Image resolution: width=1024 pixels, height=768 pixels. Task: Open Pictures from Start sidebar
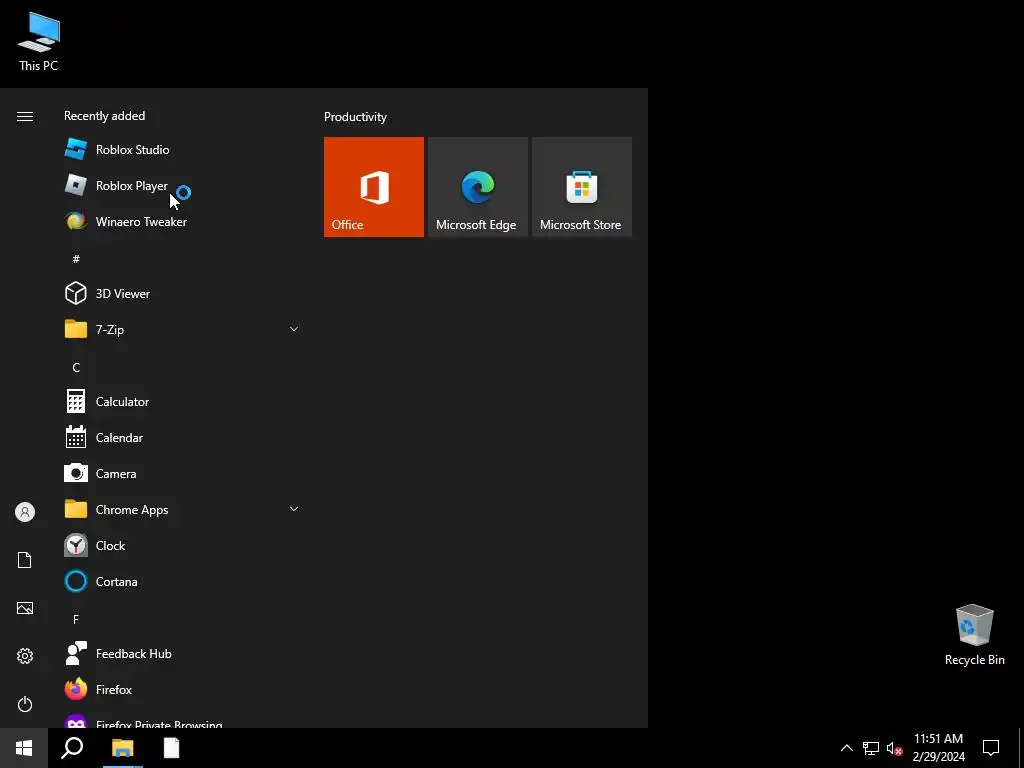pyautogui.click(x=25, y=608)
